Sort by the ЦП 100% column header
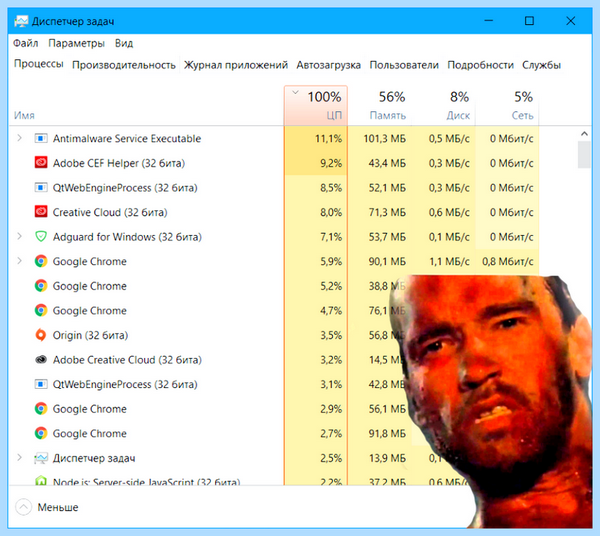 click(x=316, y=106)
